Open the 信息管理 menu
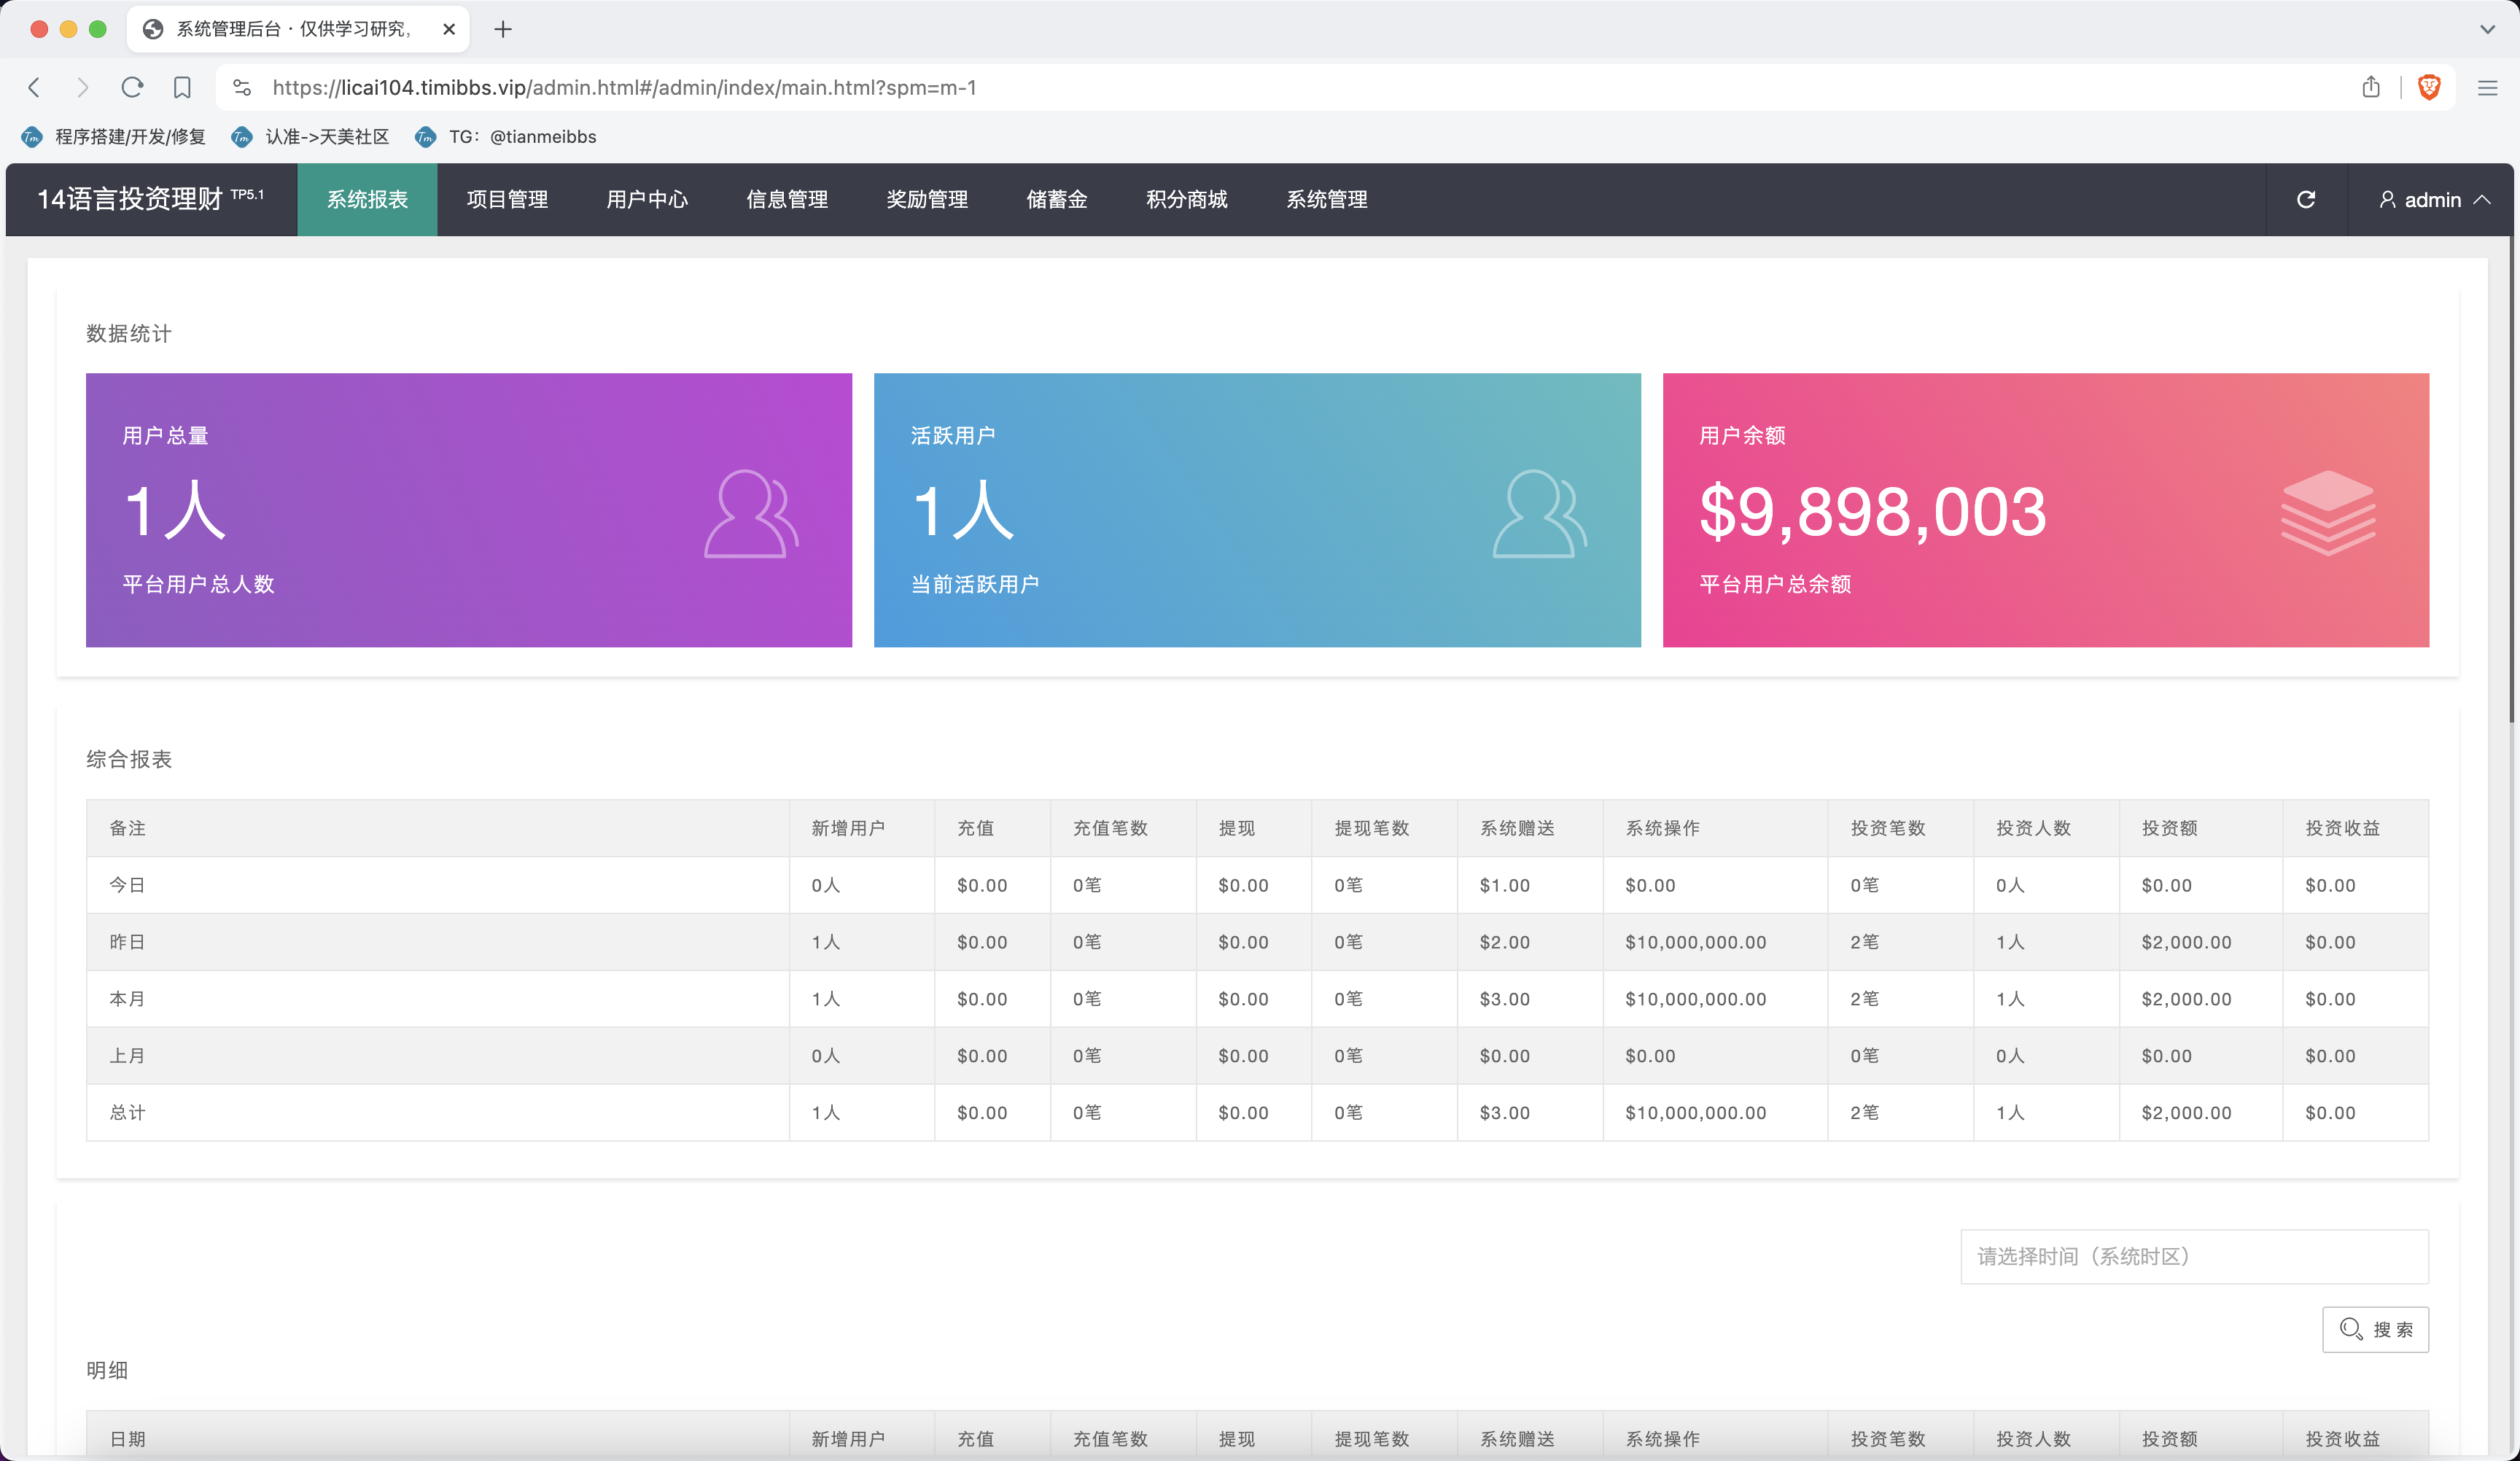 pos(787,199)
